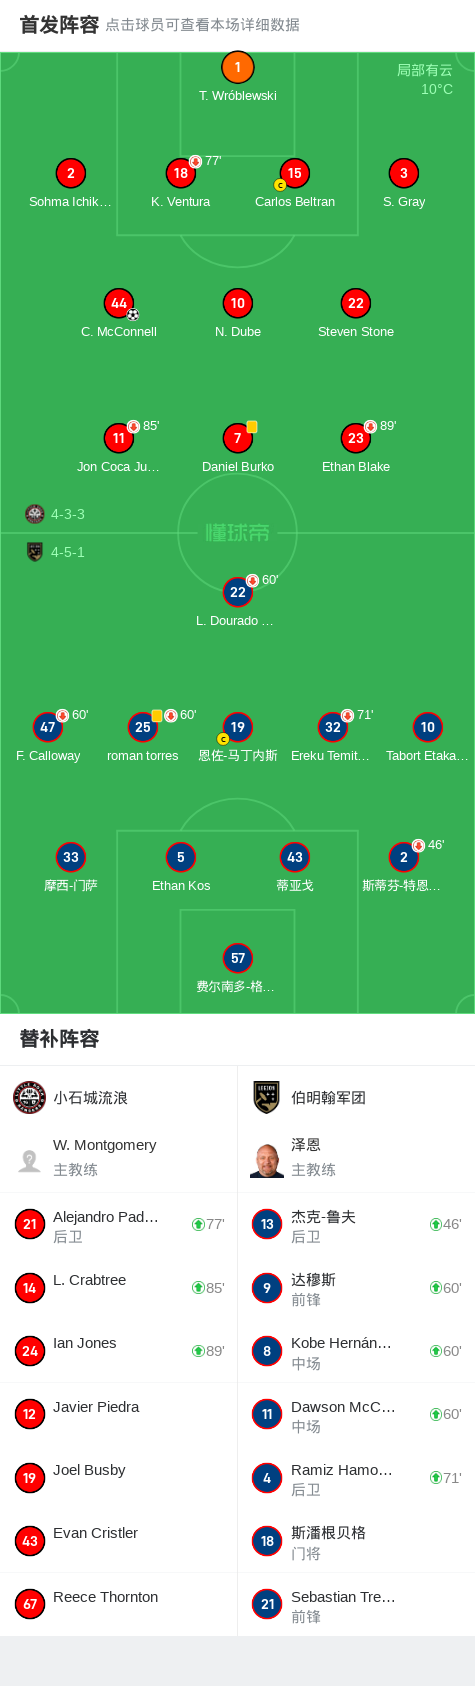Open 伯明翰军团 team page from substitutes header
The image size is (475, 1686).
click(x=356, y=1097)
